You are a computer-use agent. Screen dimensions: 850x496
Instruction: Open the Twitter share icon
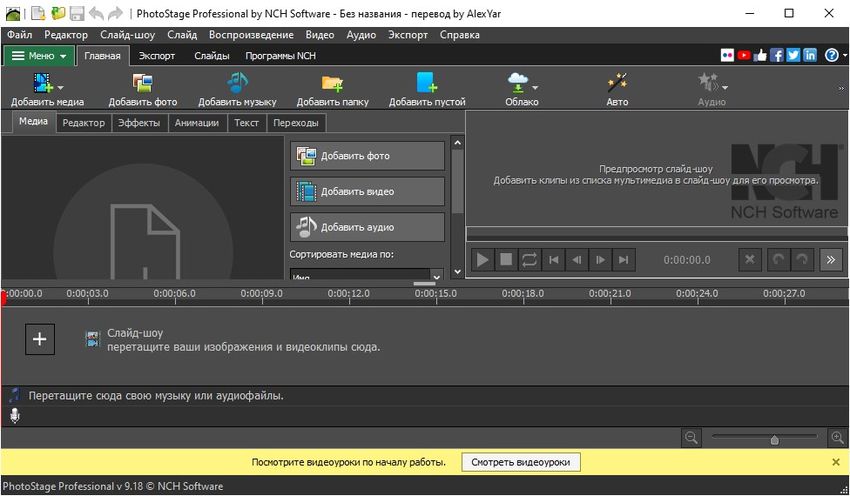(793, 55)
